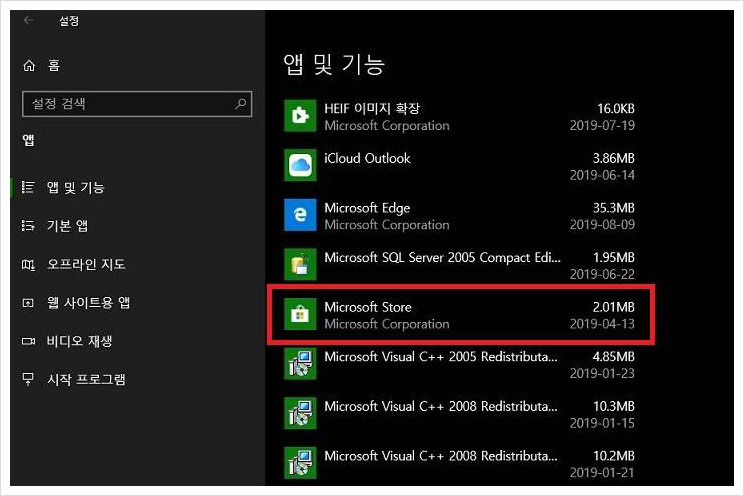The height and width of the screenshot is (496, 744).
Task: Select 앱 및 기능 in sidebar
Action: point(75,187)
